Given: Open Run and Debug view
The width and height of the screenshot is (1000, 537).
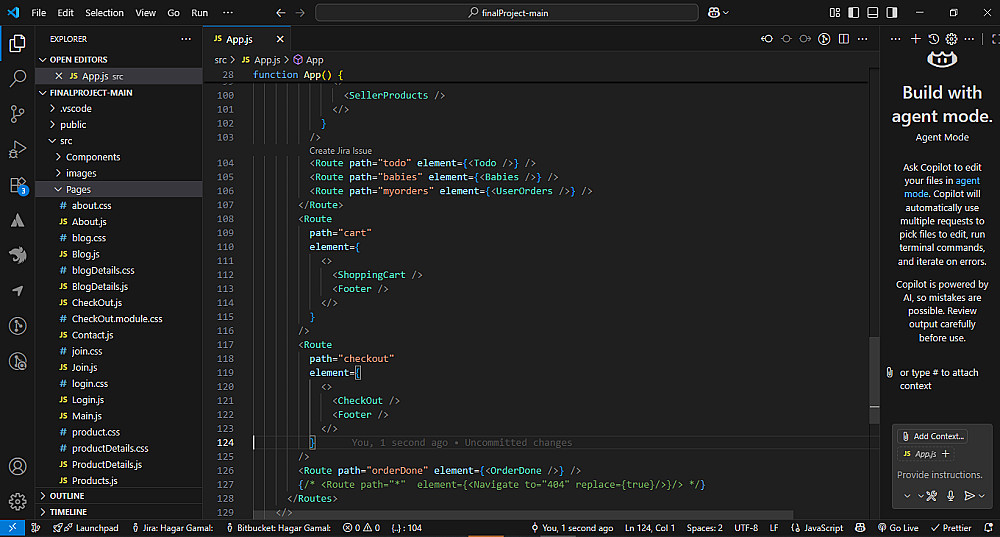Looking at the screenshot, I should pos(17,149).
